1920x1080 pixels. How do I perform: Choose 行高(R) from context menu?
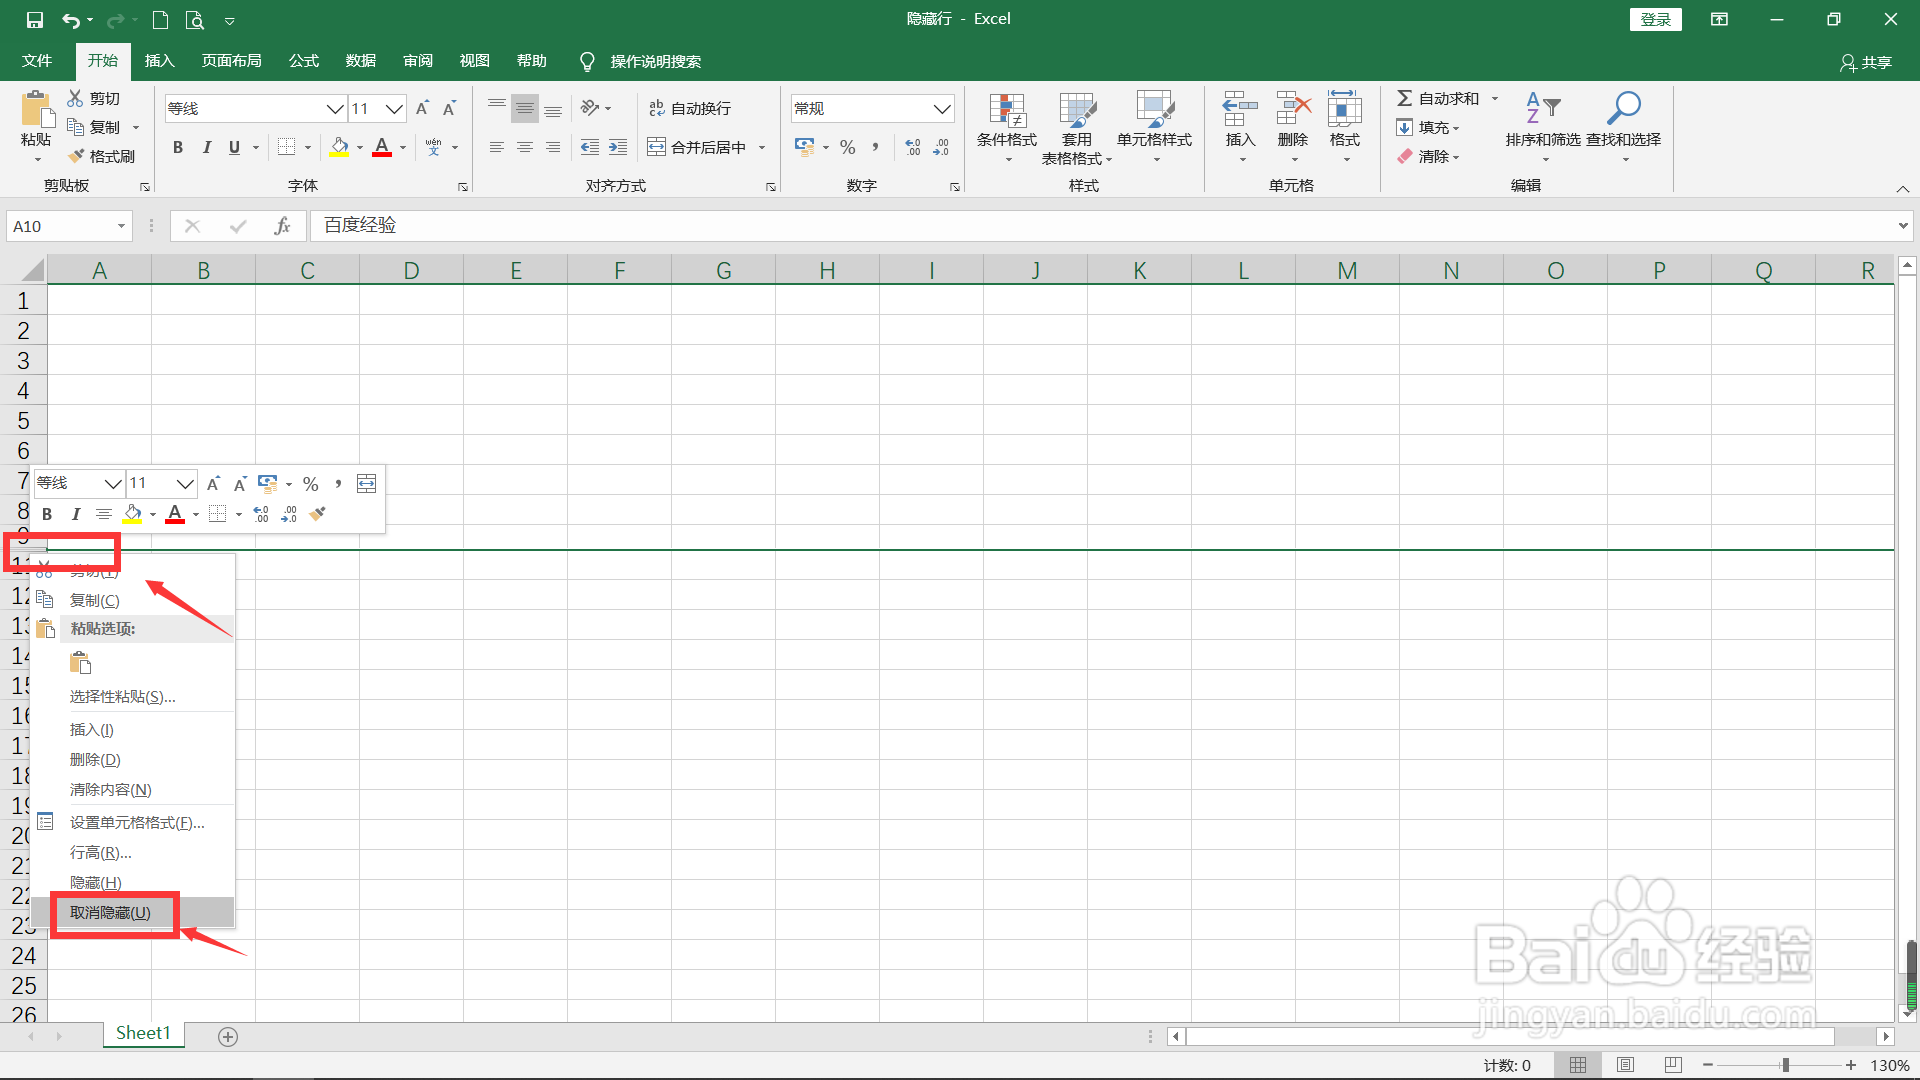coord(133,853)
